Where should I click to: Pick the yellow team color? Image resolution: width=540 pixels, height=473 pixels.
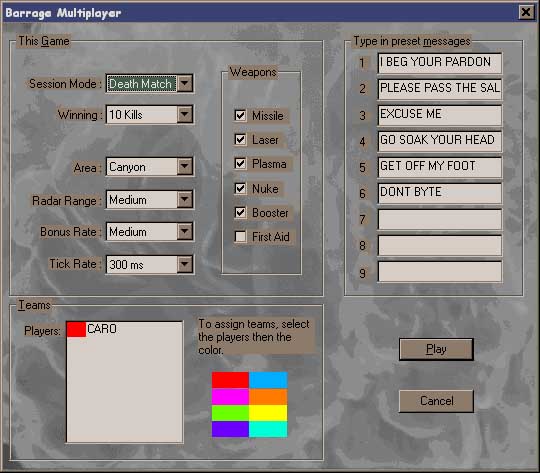[x=268, y=413]
